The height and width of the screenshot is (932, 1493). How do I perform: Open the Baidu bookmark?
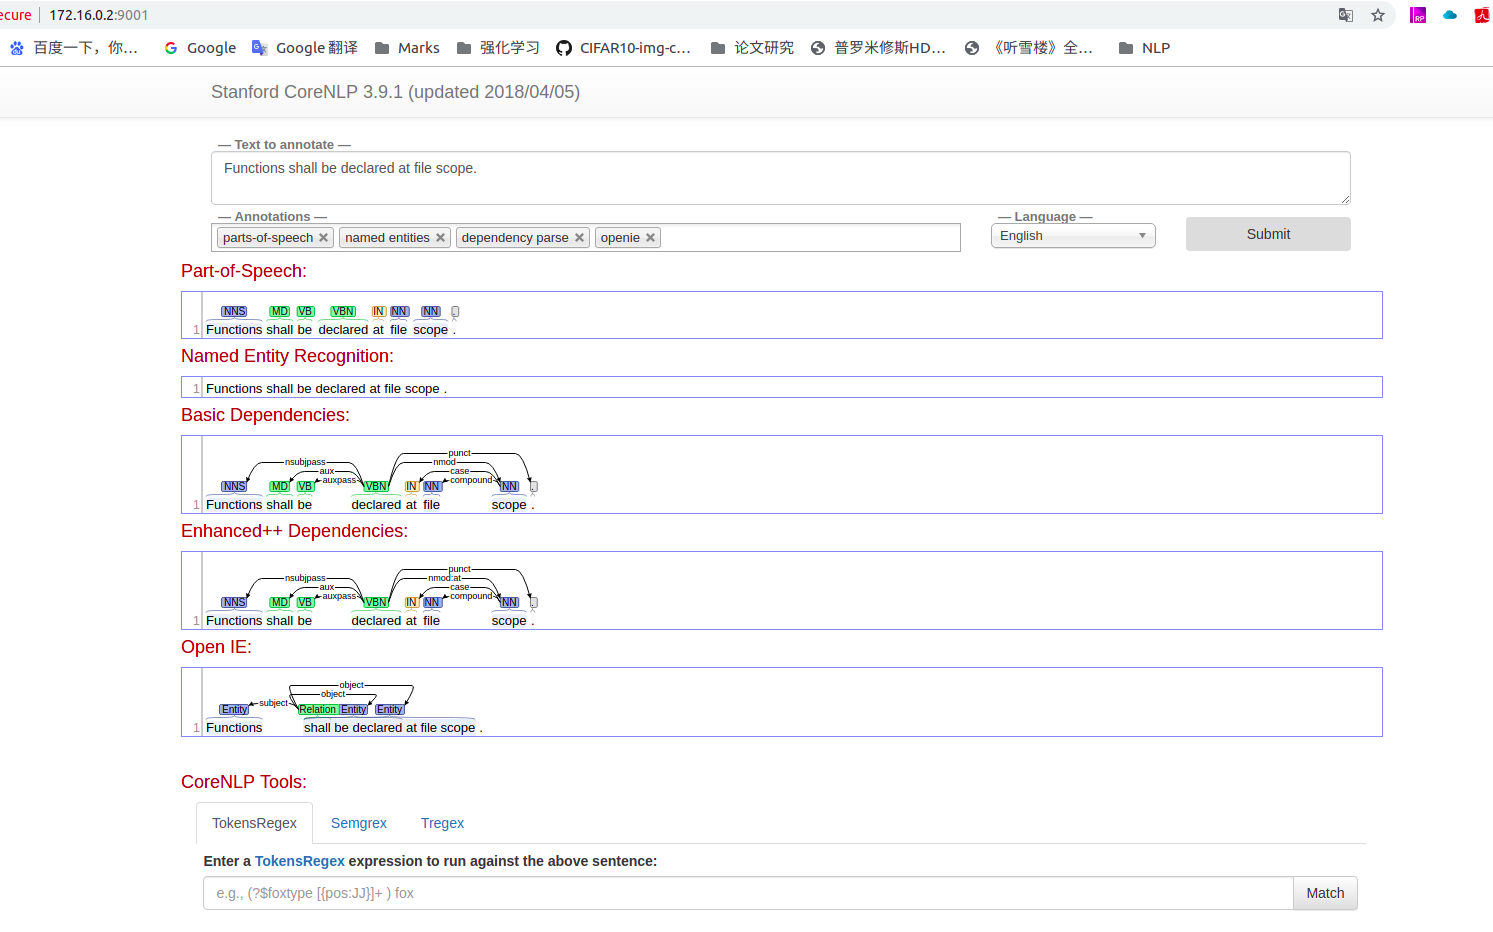(74, 48)
